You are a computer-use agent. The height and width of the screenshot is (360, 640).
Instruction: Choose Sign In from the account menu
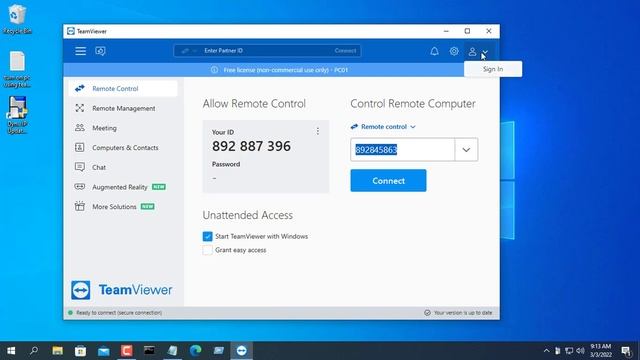tap(493, 69)
